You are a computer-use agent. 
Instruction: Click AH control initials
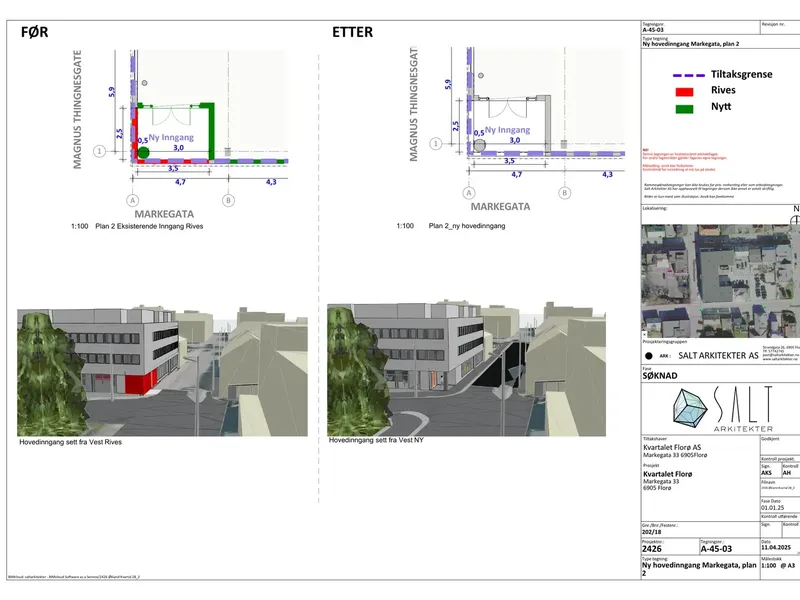[787, 473]
